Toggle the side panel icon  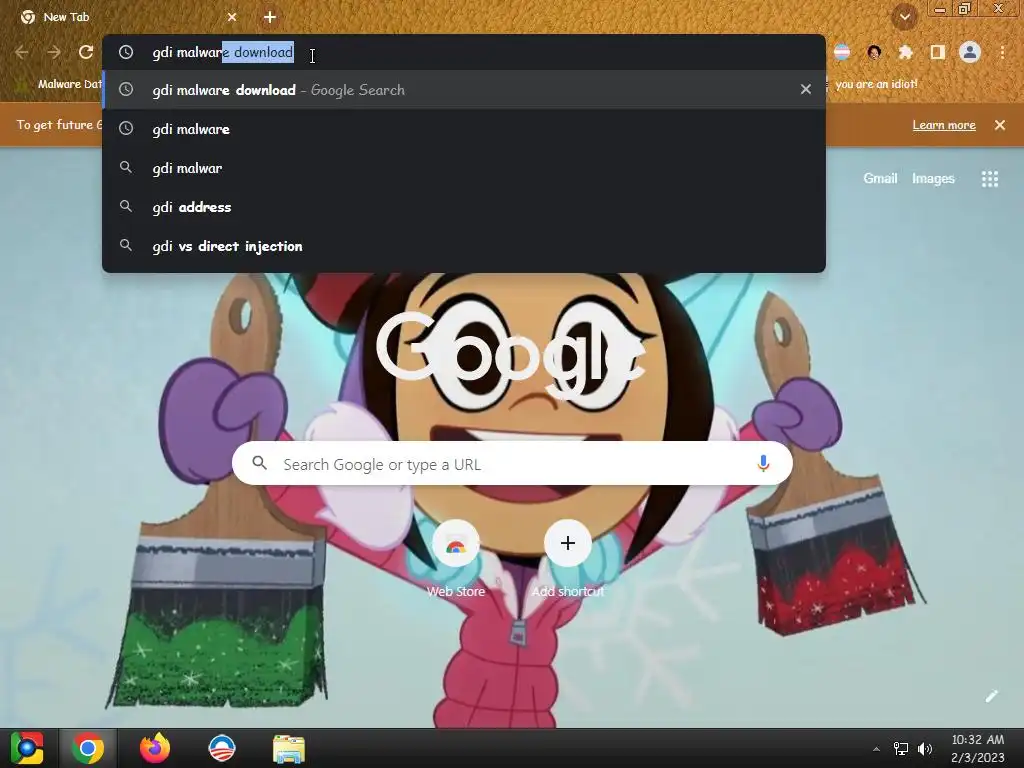[937, 52]
